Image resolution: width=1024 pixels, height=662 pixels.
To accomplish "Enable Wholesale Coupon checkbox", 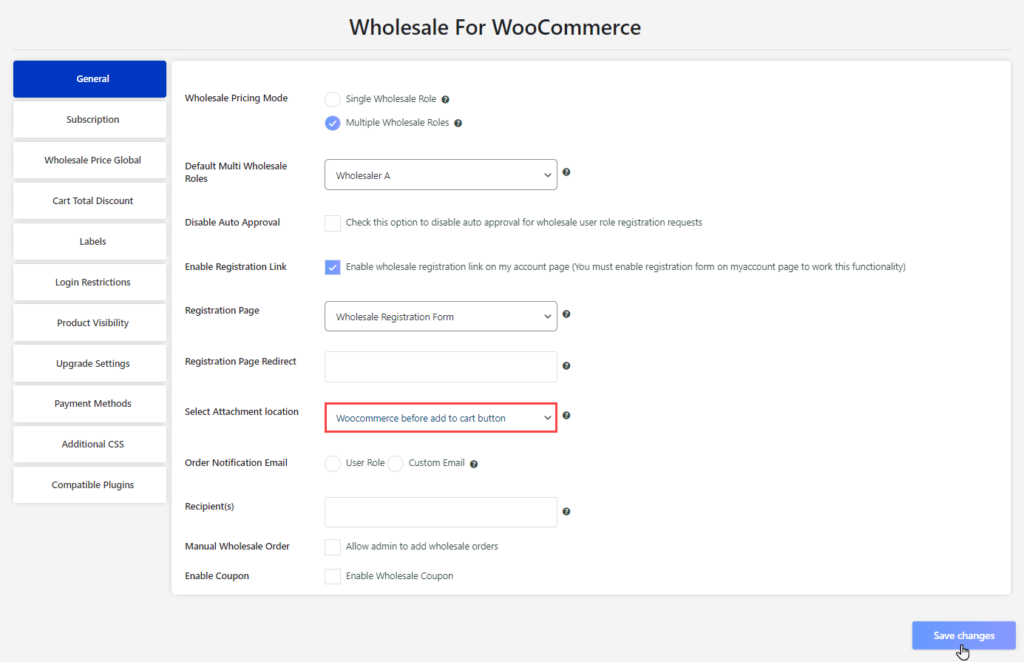I will tap(332, 576).
